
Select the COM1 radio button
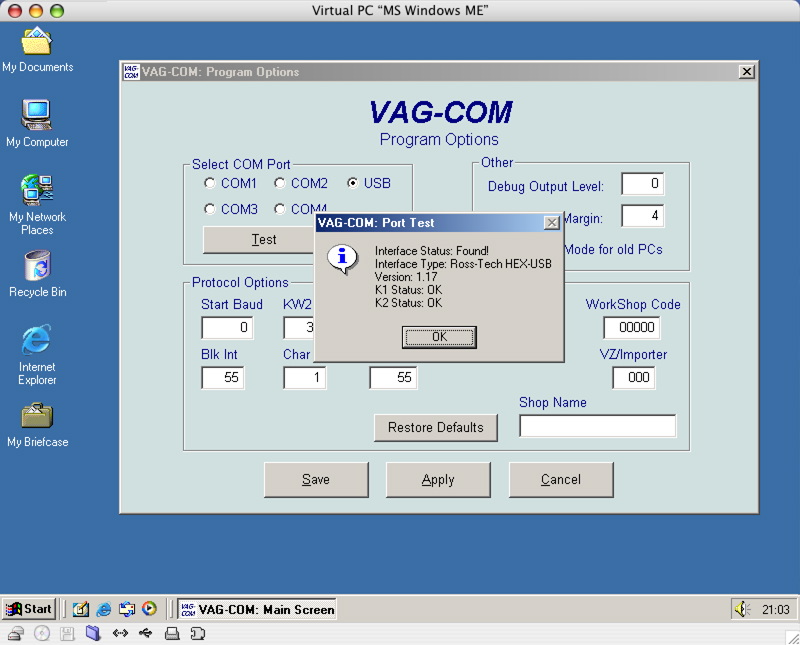point(210,183)
